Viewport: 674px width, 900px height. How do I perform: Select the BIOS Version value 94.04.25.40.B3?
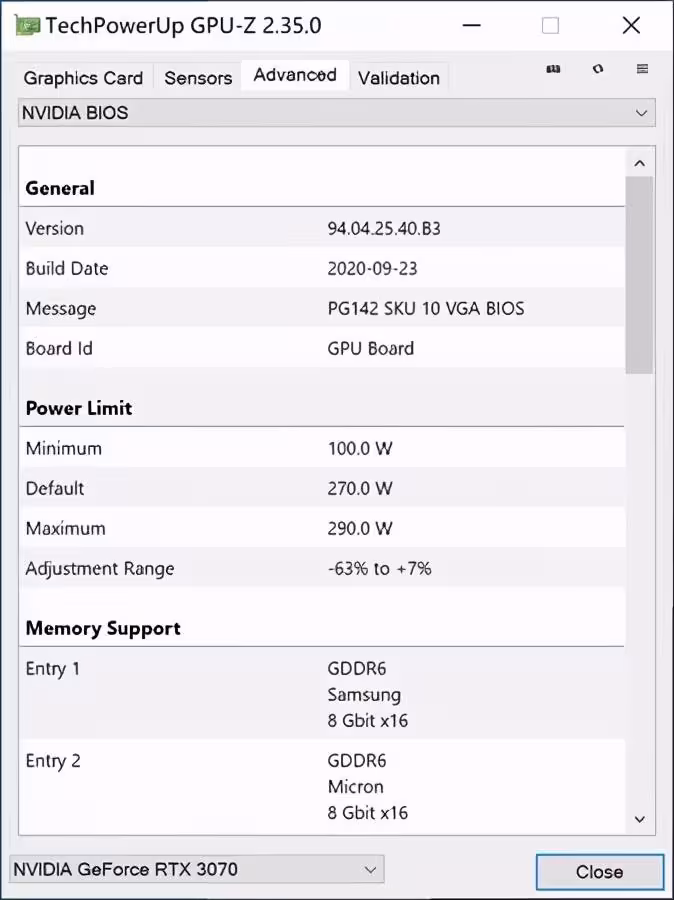384,228
